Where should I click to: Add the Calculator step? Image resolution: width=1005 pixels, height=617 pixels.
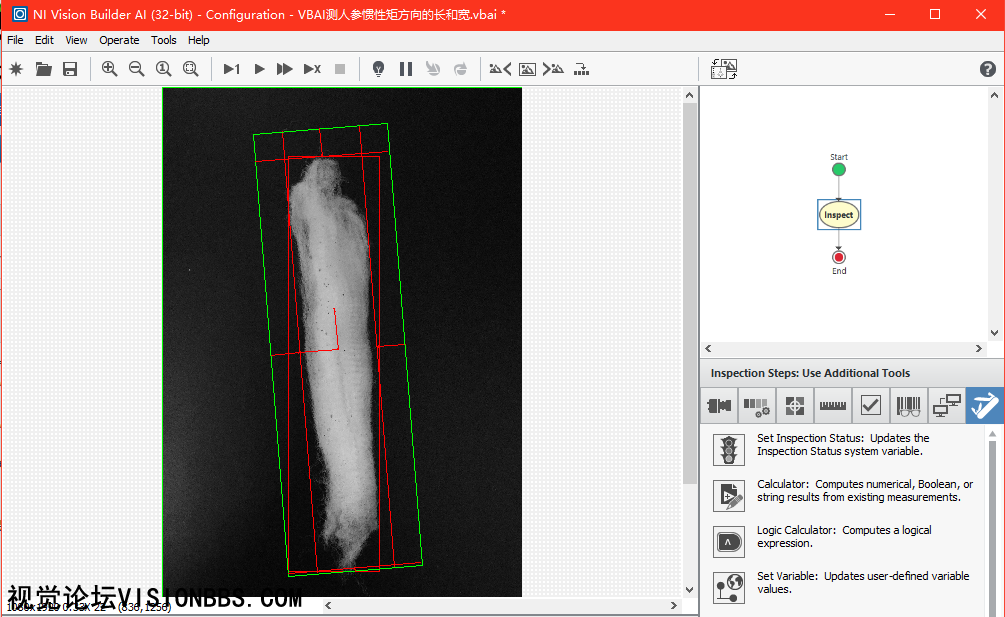tap(729, 495)
